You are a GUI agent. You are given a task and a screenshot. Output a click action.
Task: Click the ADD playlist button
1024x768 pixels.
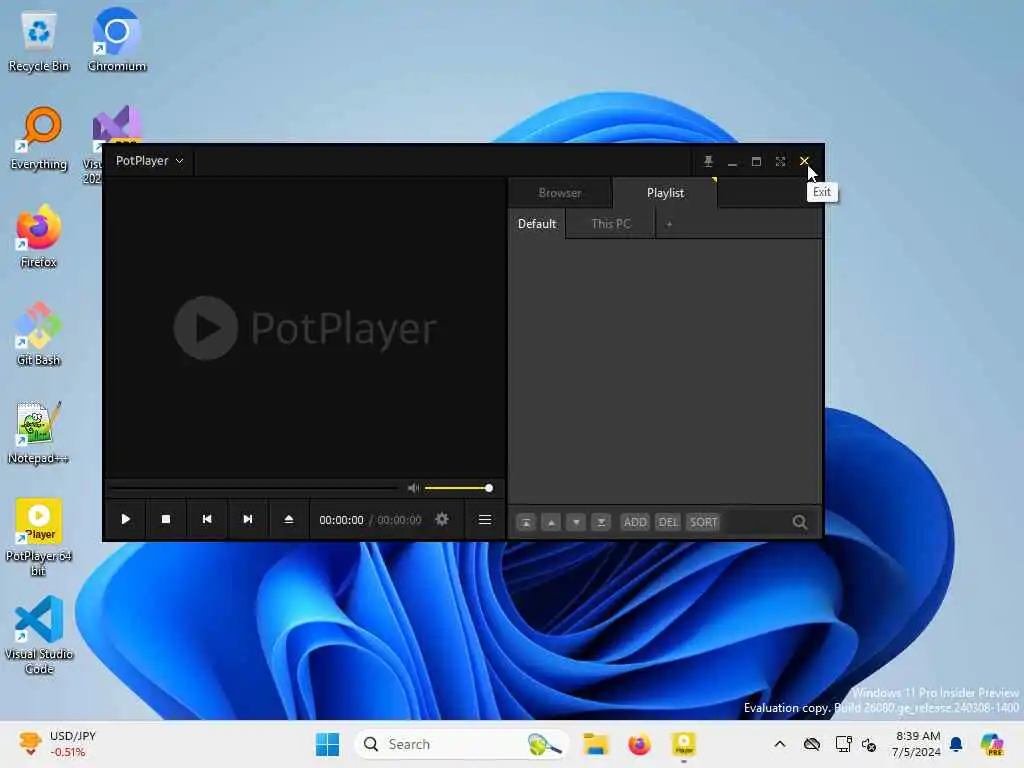(635, 522)
